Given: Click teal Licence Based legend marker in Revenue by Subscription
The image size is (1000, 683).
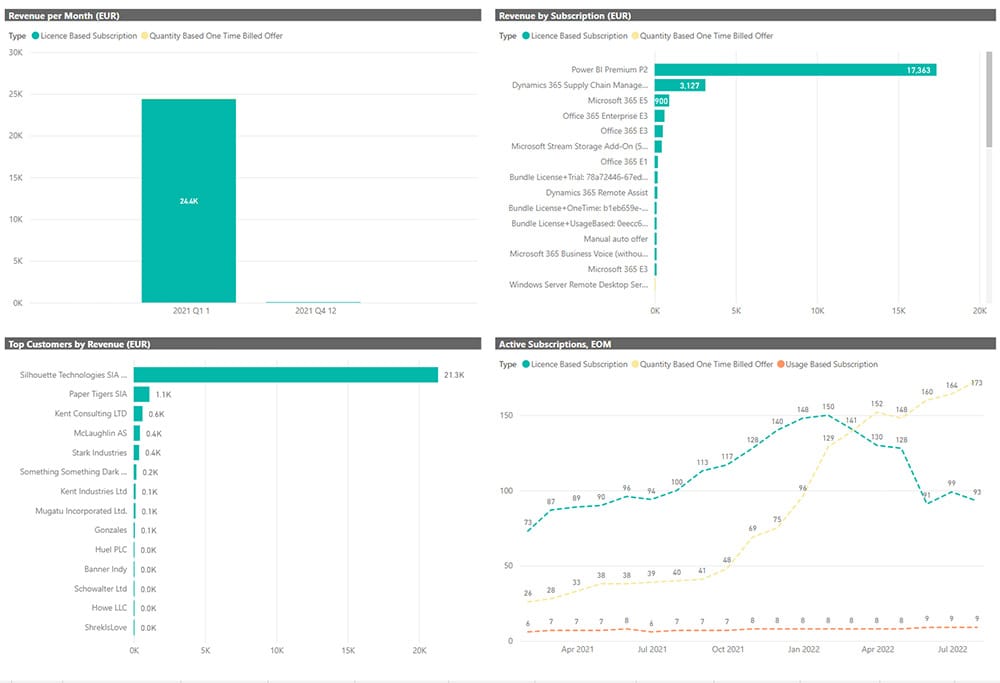Looking at the screenshot, I should [526, 36].
